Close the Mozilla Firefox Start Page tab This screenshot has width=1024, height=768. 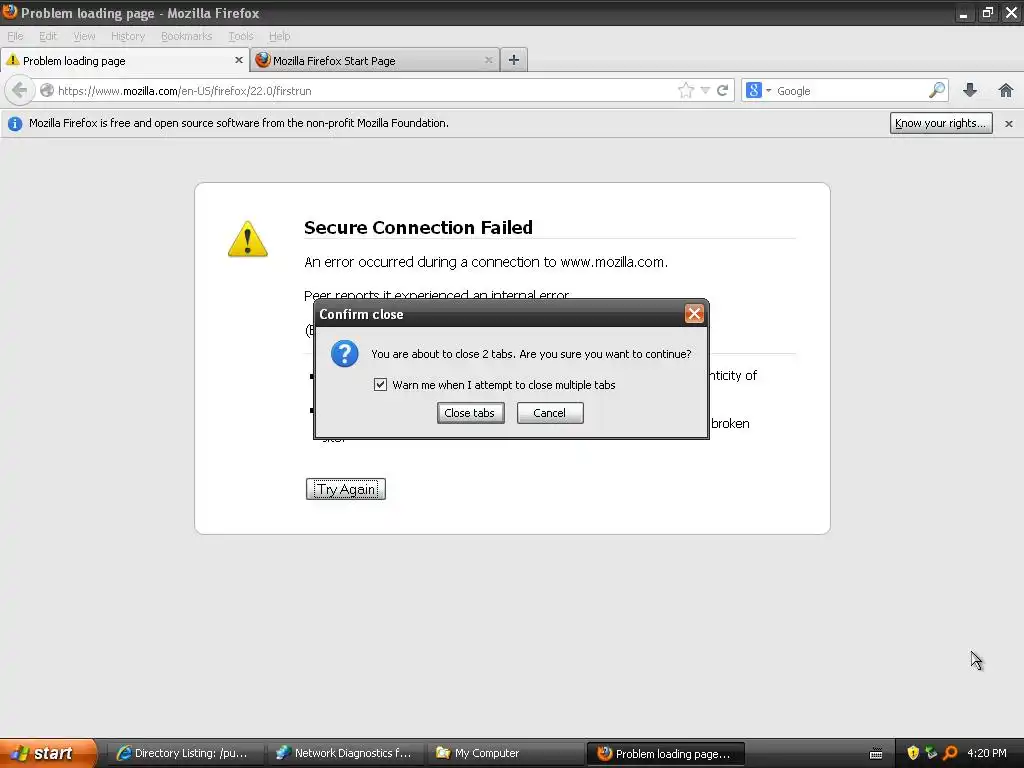(x=488, y=60)
